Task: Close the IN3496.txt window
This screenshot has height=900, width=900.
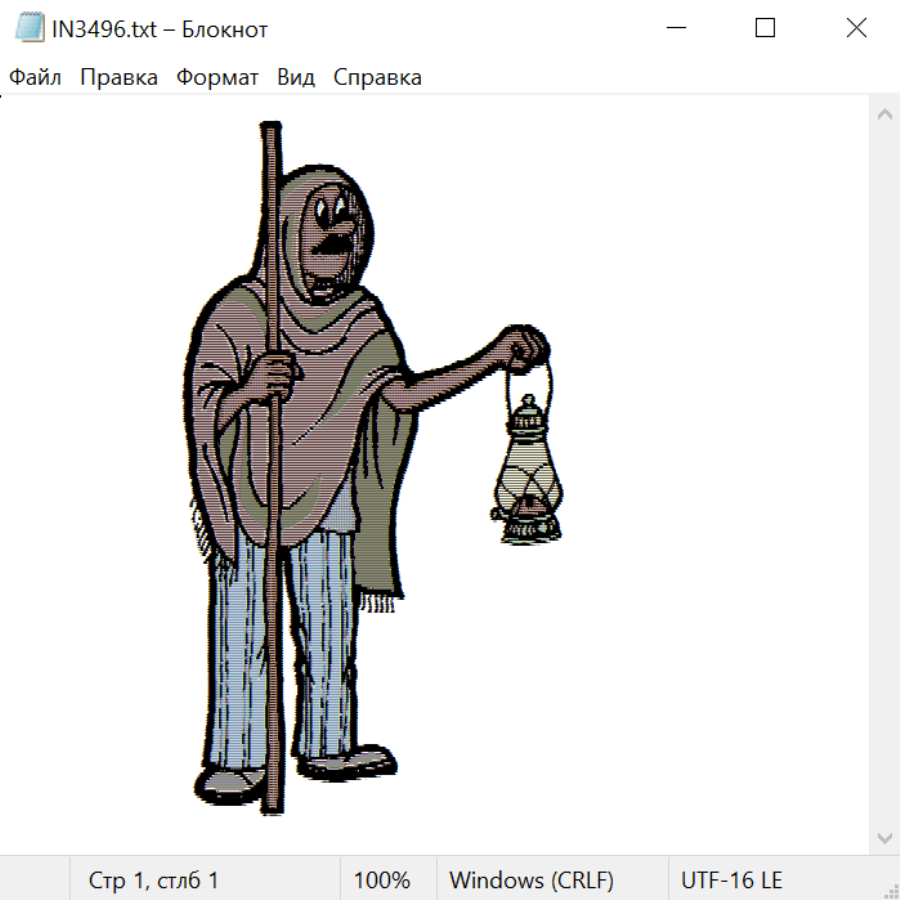Action: [x=856, y=29]
